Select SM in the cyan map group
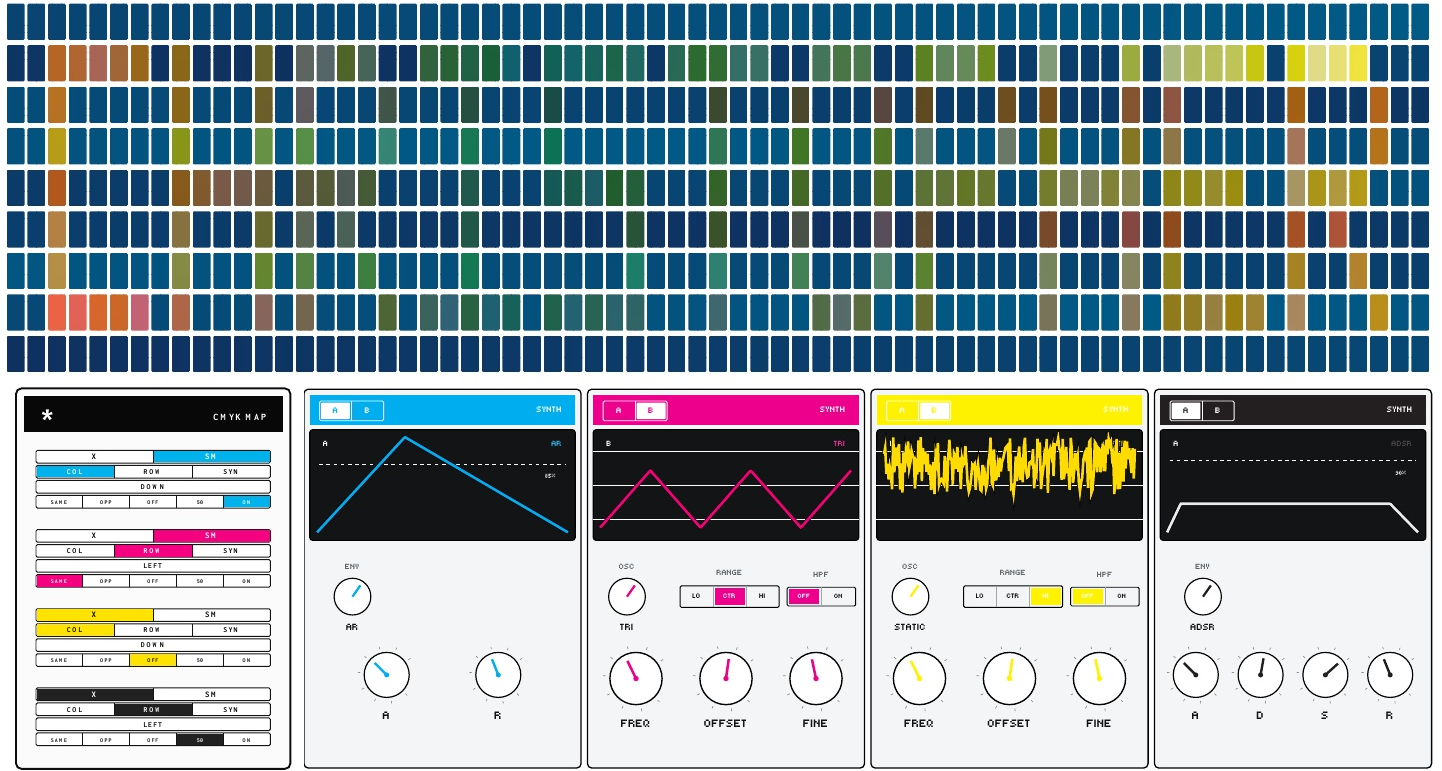This screenshot has width=1442, height=771. pos(211,456)
